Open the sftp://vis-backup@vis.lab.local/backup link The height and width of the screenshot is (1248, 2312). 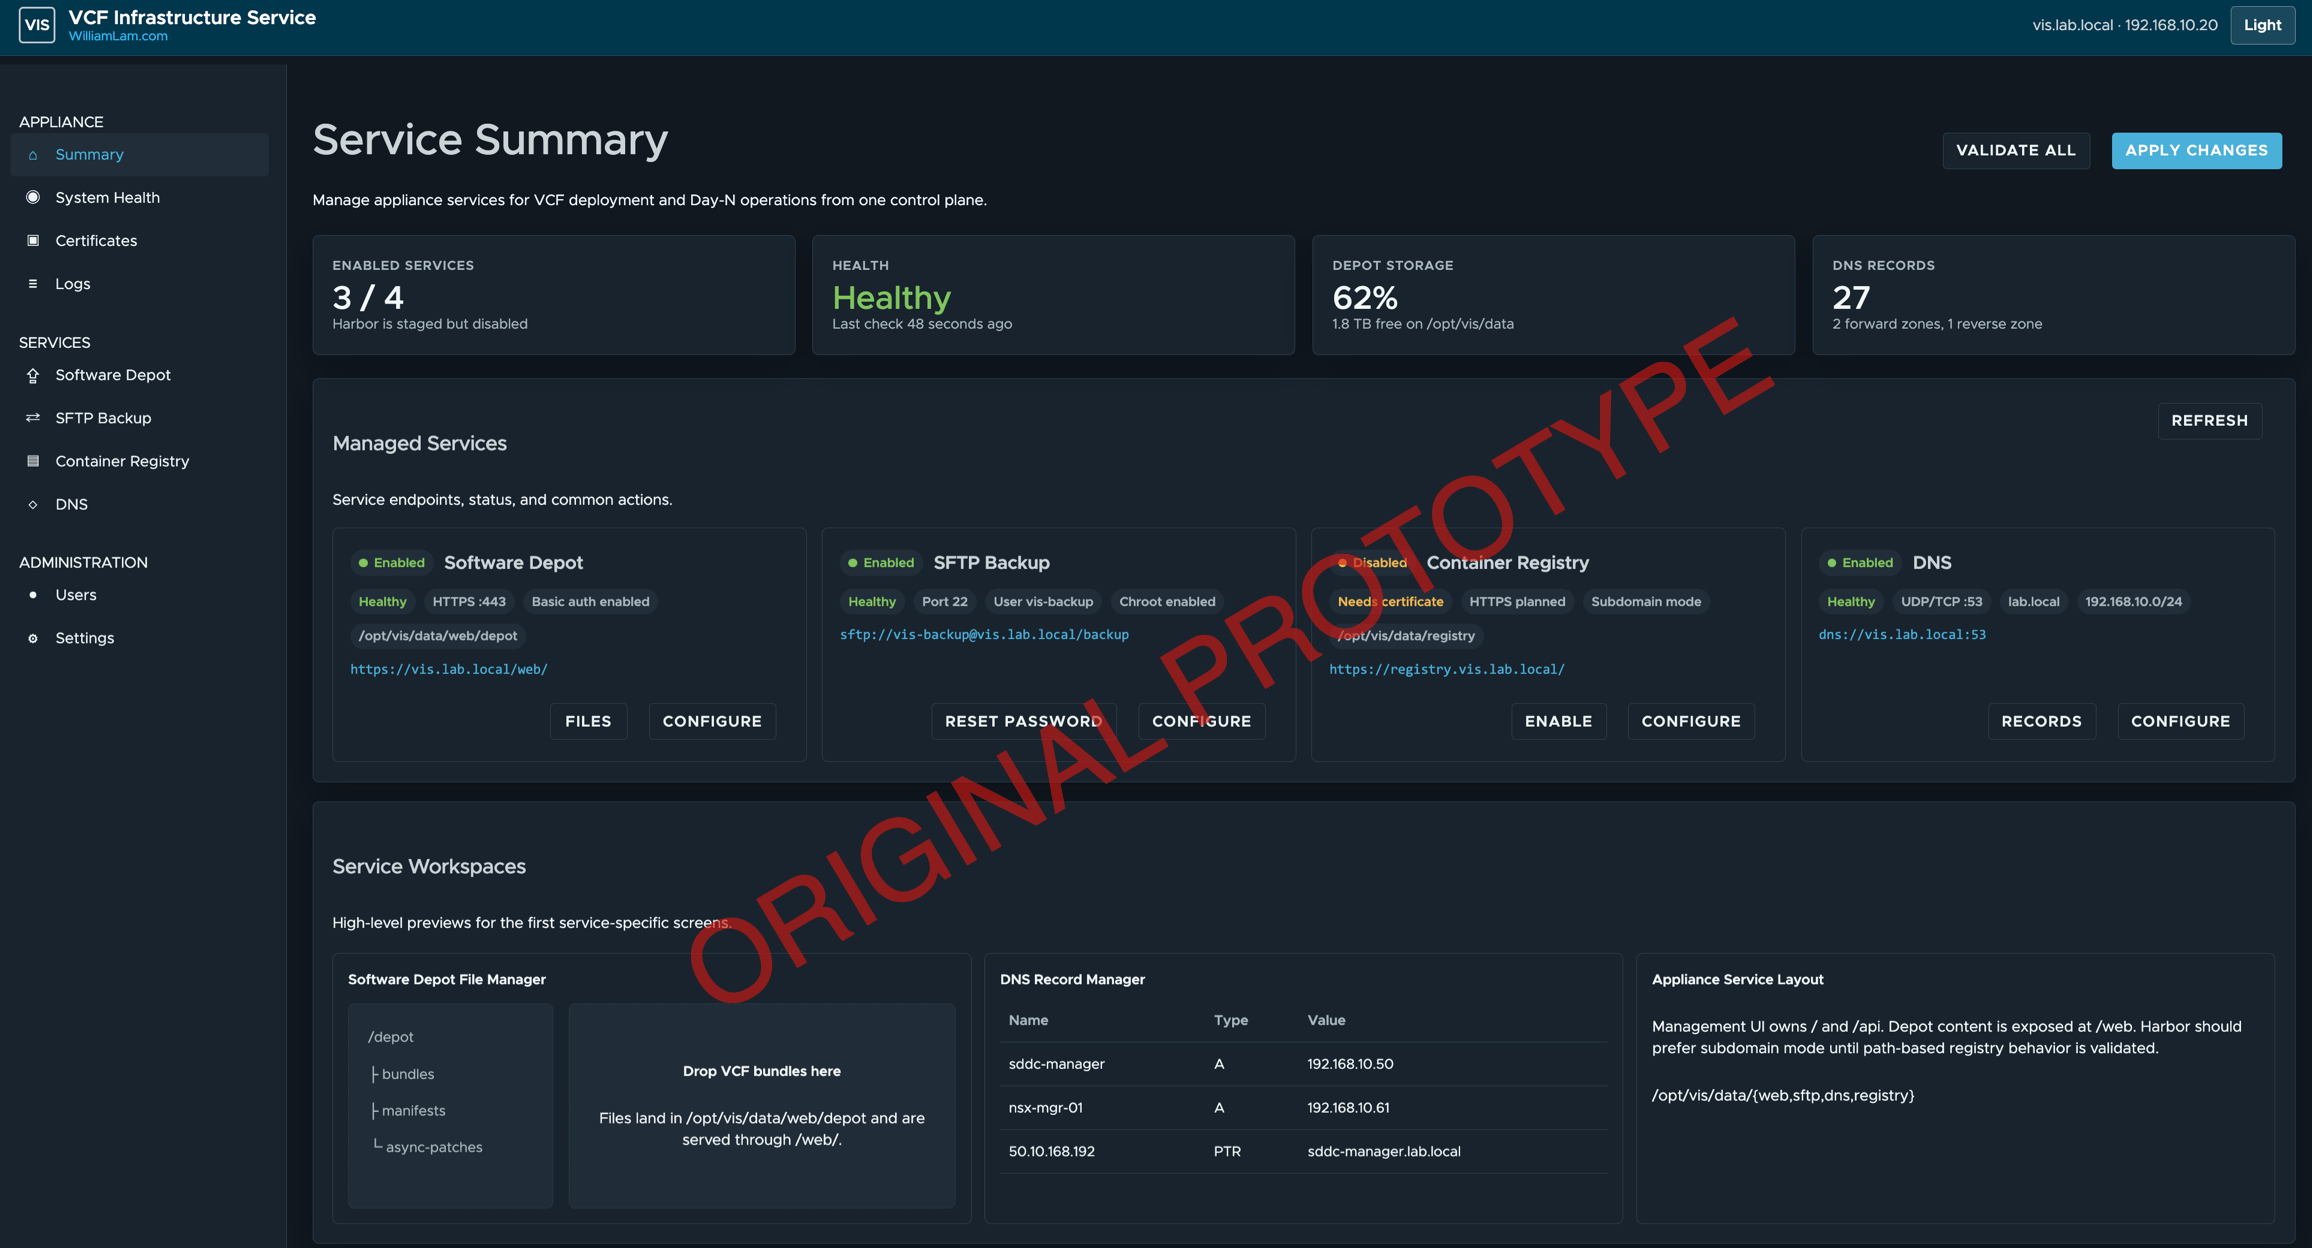pyautogui.click(x=984, y=634)
